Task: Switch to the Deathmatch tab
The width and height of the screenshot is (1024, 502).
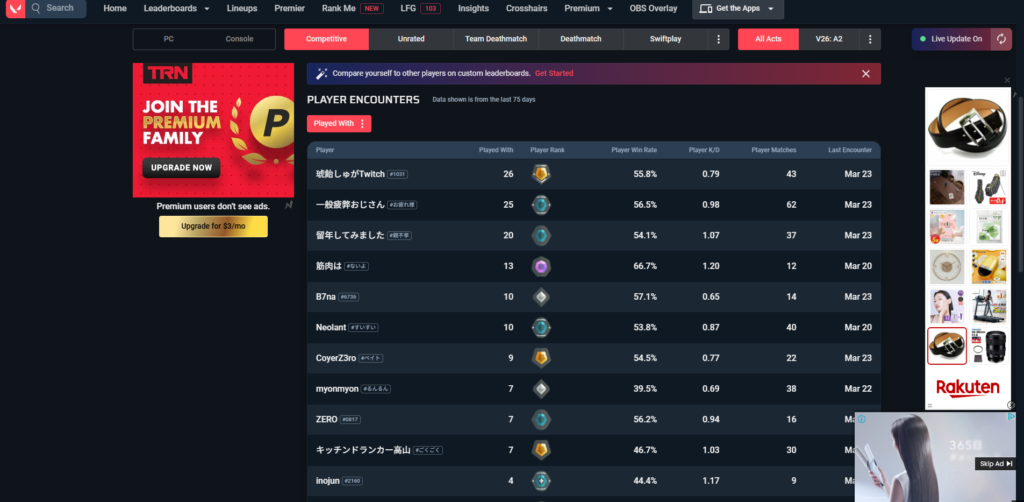Action: pos(580,39)
